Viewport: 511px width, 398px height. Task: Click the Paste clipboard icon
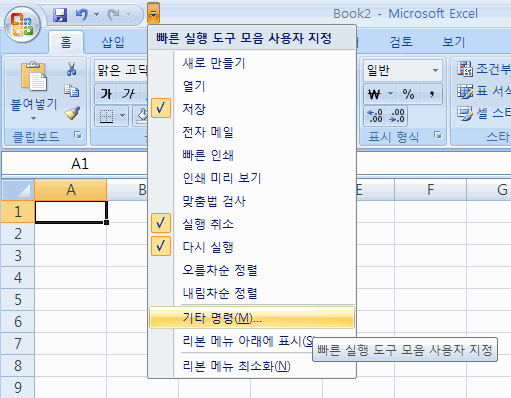(x=34, y=76)
